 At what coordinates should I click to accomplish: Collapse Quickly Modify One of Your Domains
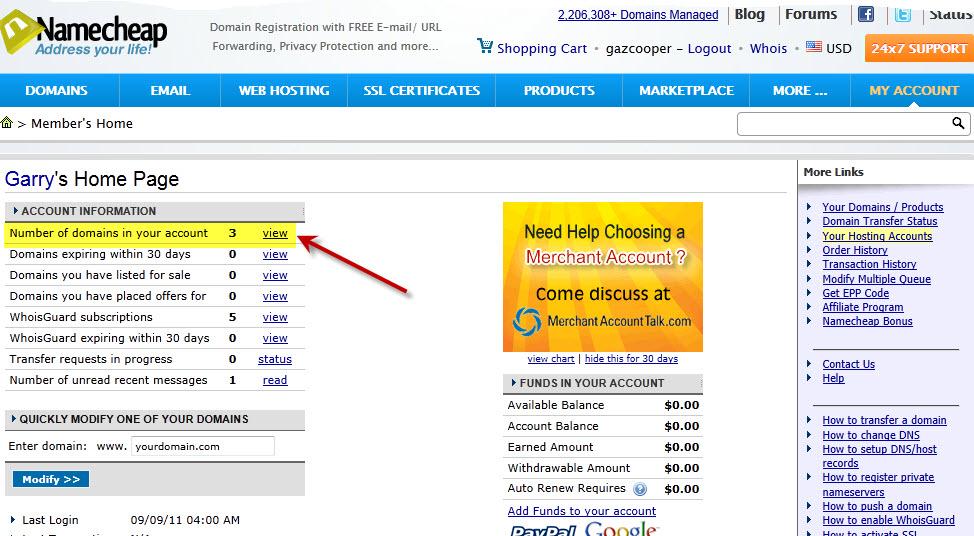(x=11, y=419)
